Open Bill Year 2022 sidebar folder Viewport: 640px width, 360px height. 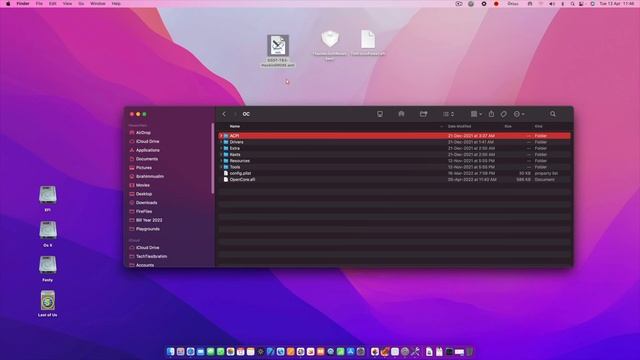[x=149, y=220]
